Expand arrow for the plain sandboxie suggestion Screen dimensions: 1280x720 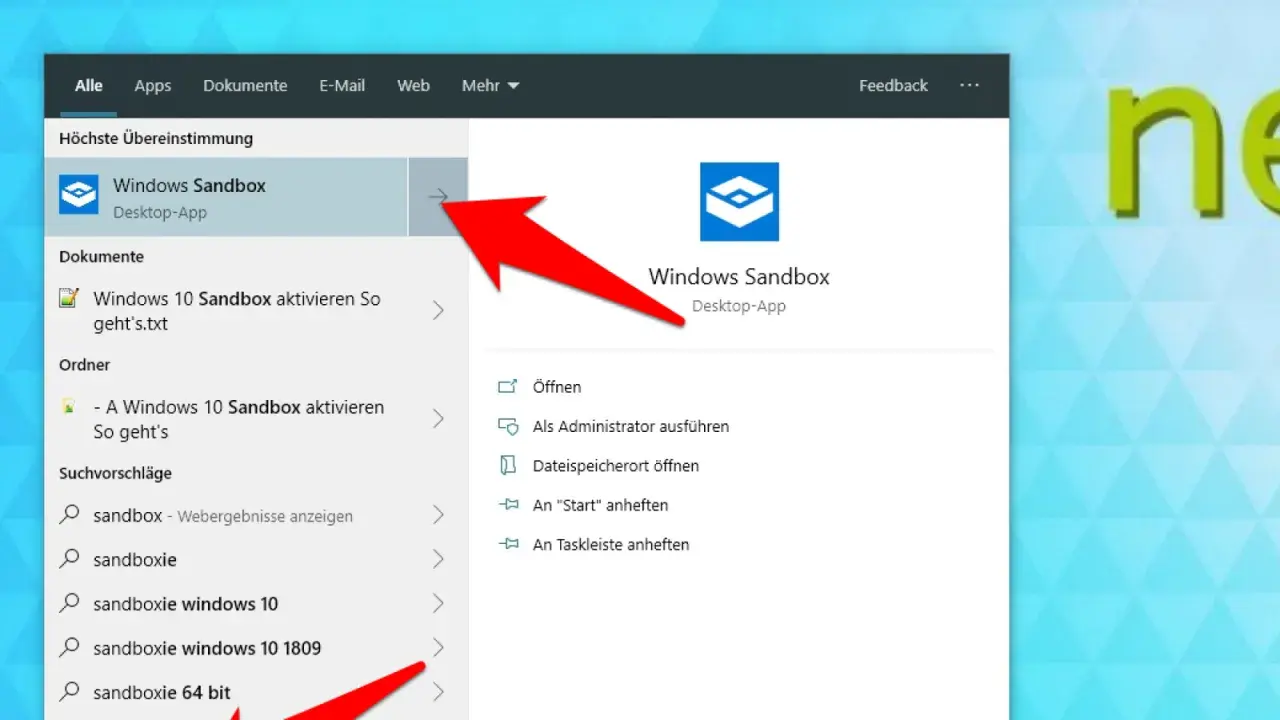[438, 559]
